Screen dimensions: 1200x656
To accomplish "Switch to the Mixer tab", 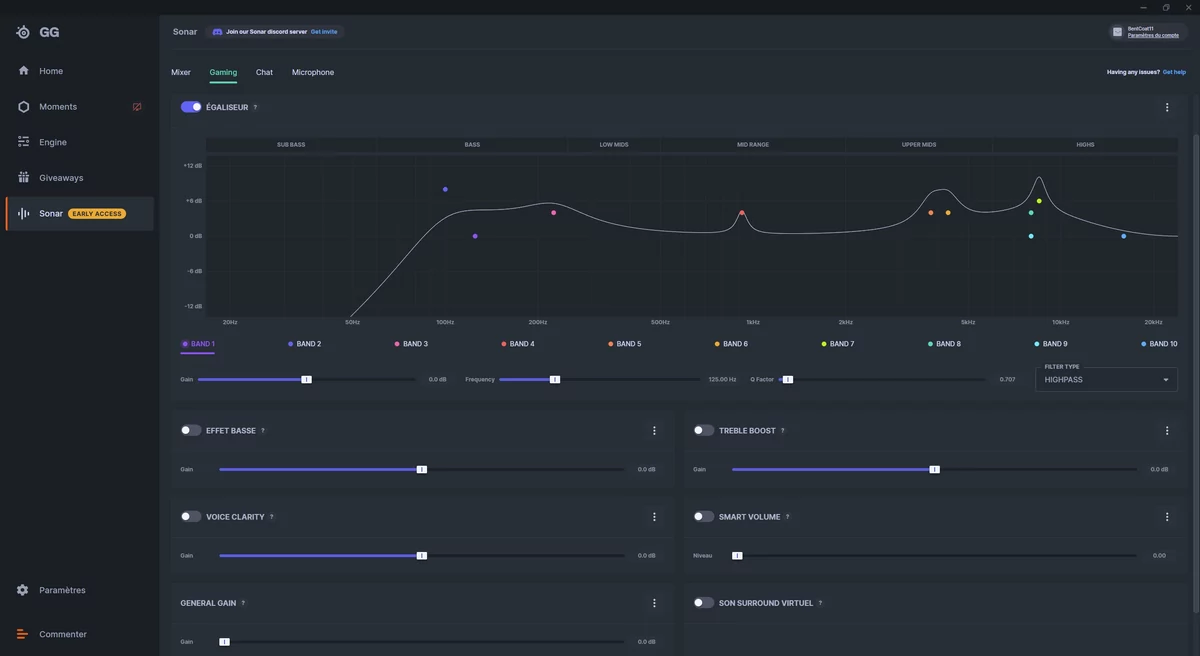I will 181,72.
